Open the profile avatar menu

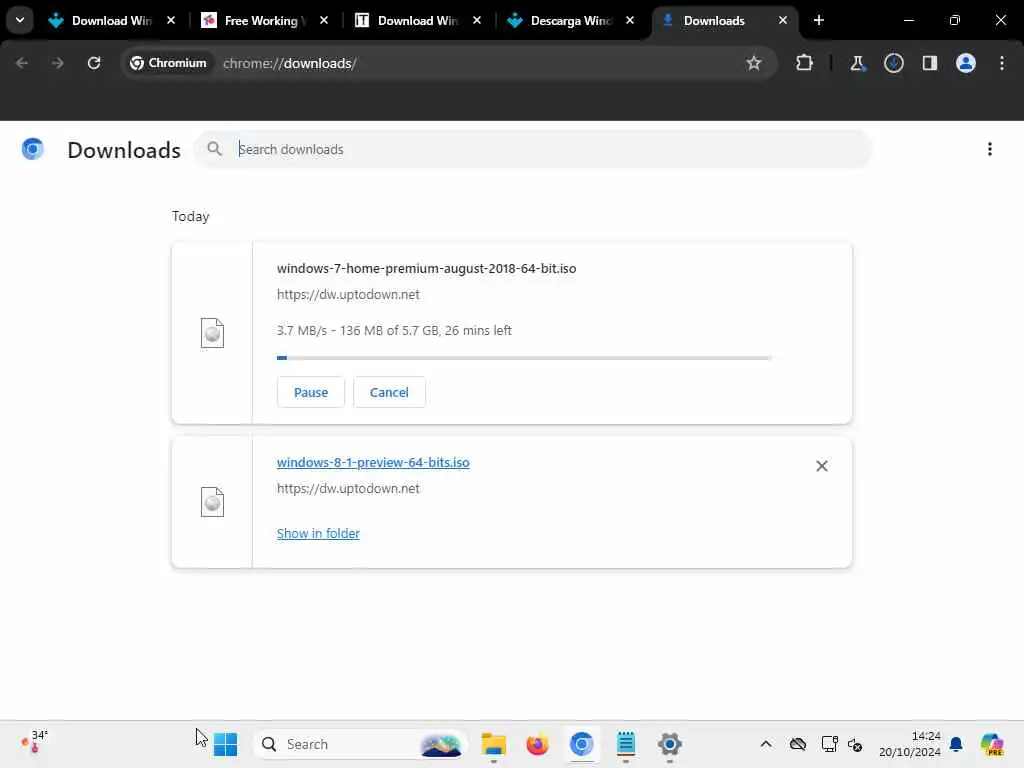[x=966, y=63]
